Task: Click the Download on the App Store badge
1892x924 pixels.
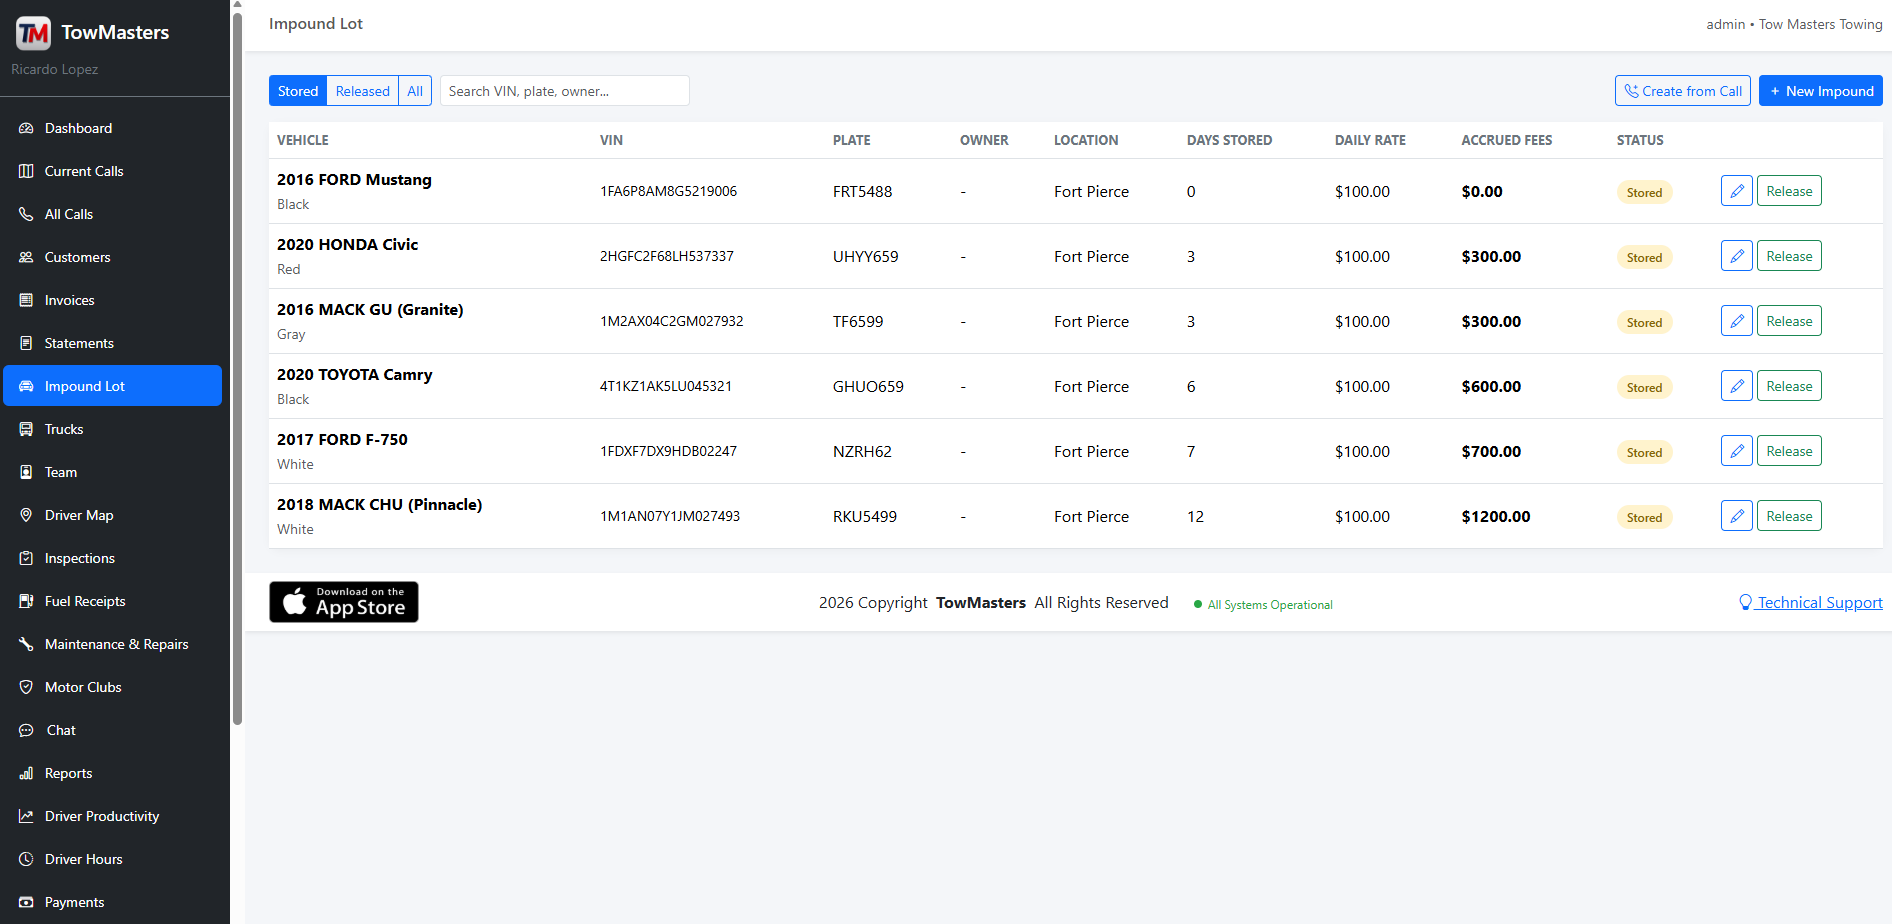Action: 344,602
